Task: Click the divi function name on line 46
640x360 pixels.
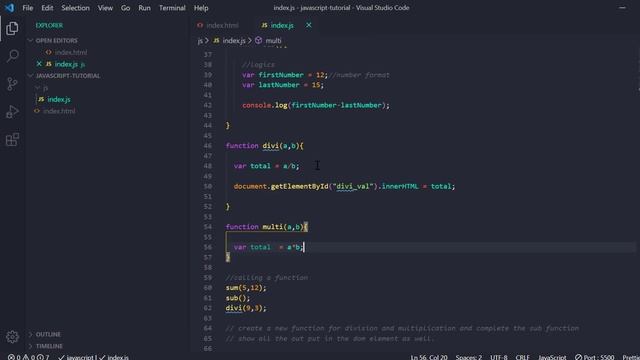Action: pos(270,146)
